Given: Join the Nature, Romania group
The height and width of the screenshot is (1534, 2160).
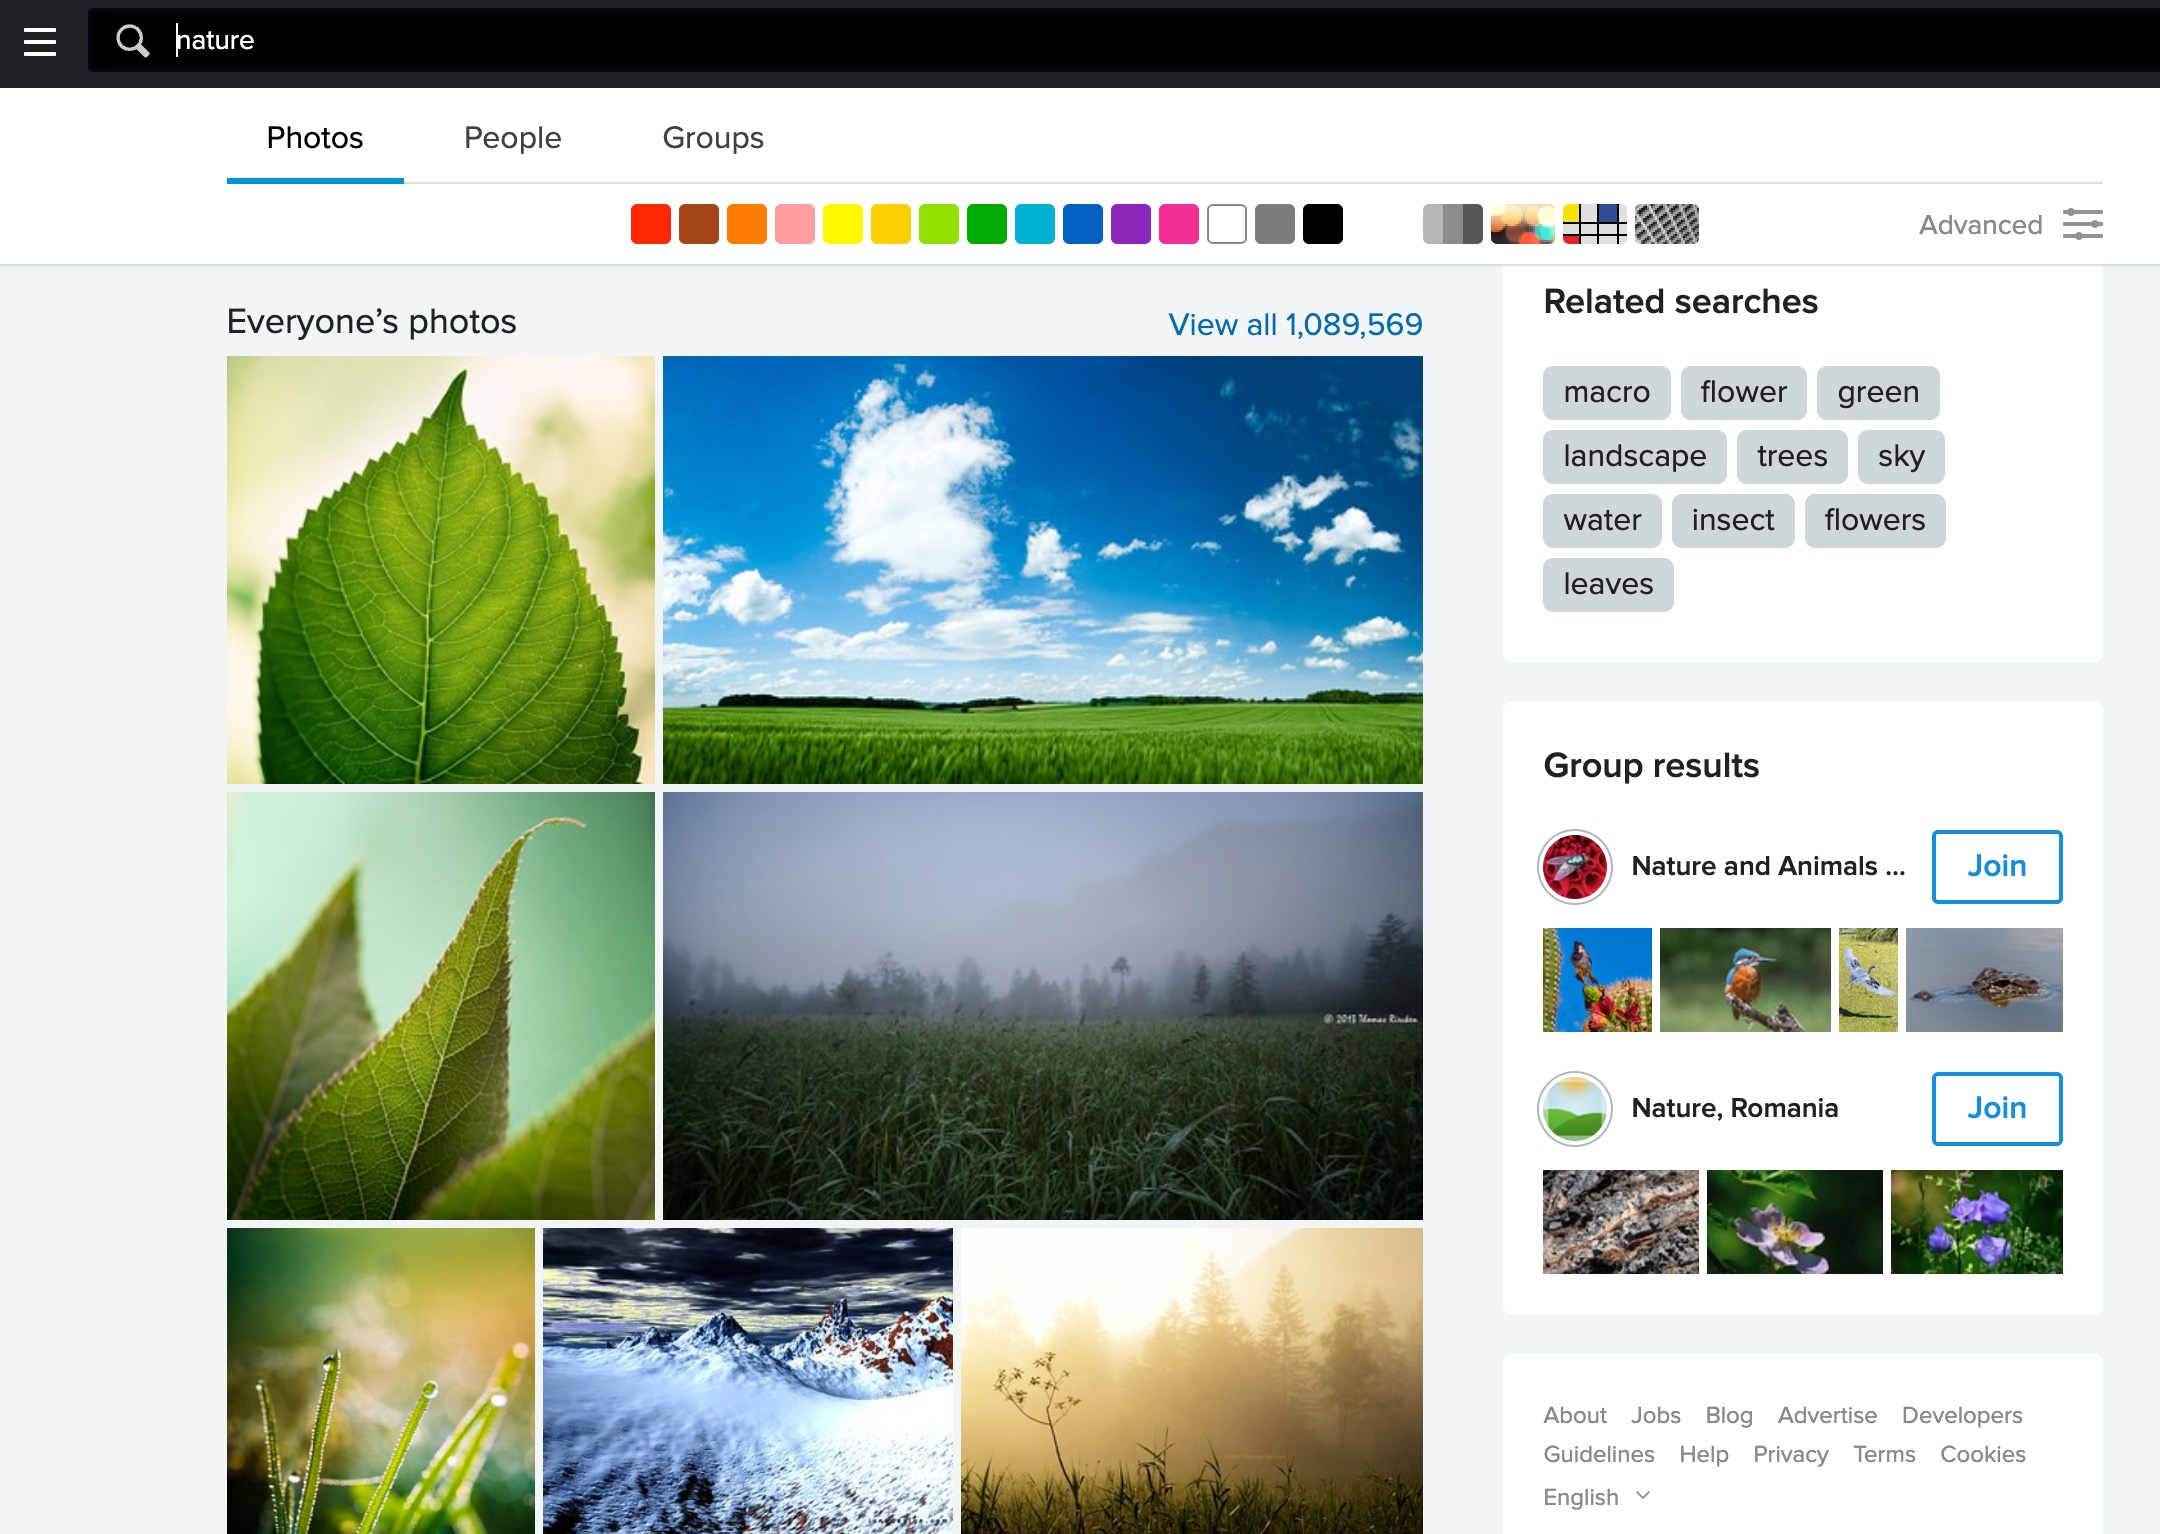Looking at the screenshot, I should 1996,1108.
